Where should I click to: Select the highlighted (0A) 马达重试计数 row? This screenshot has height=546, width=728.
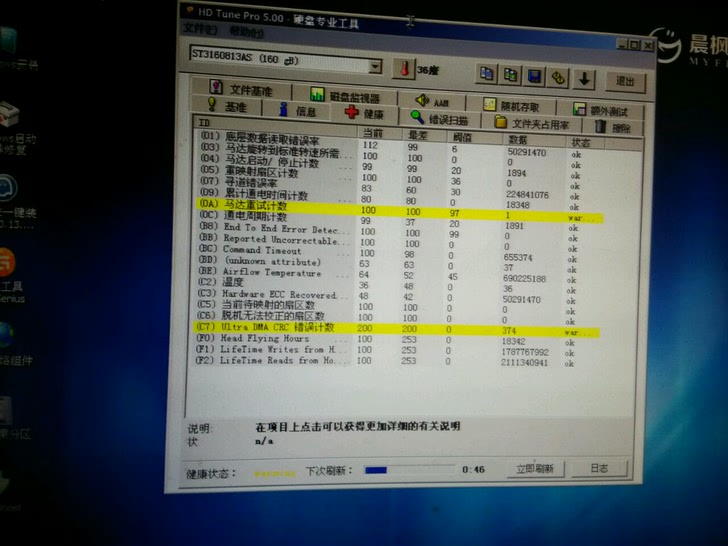[399, 211]
